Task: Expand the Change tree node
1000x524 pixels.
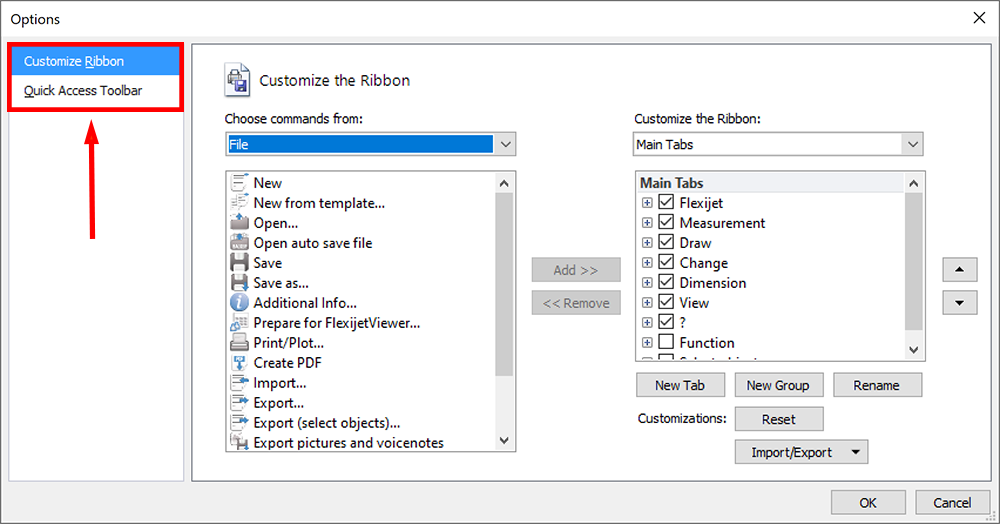Action: pos(647,263)
